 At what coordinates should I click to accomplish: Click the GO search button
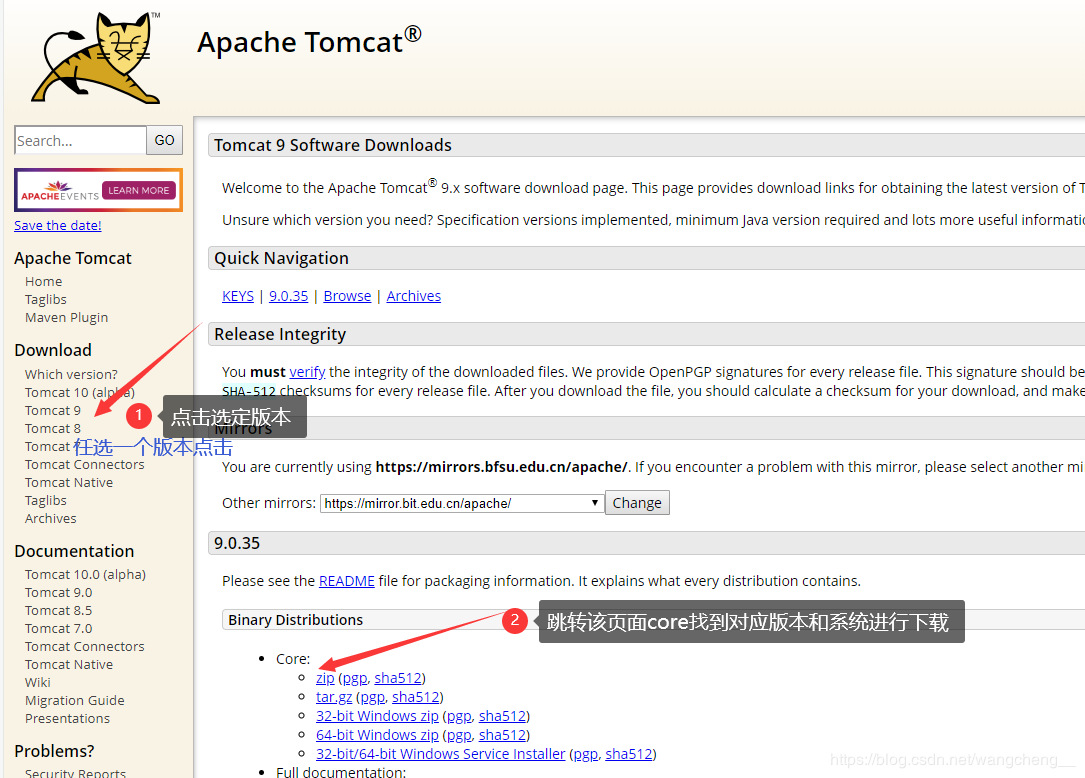165,140
